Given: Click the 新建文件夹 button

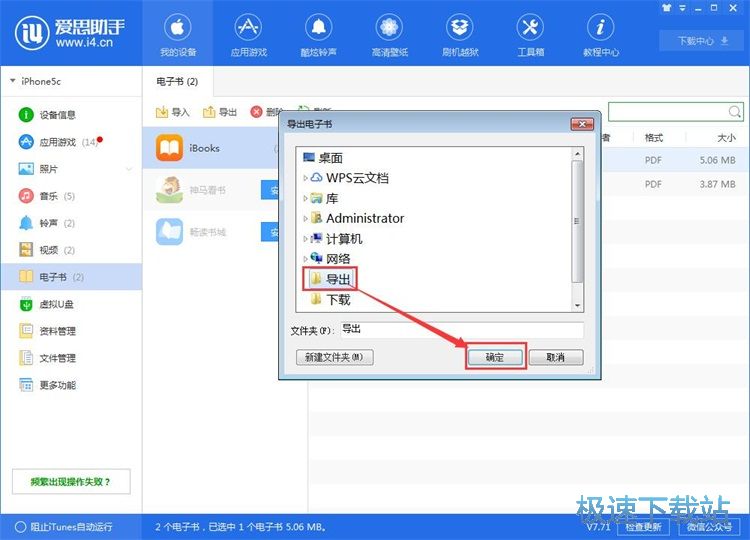Looking at the screenshot, I should tap(334, 357).
